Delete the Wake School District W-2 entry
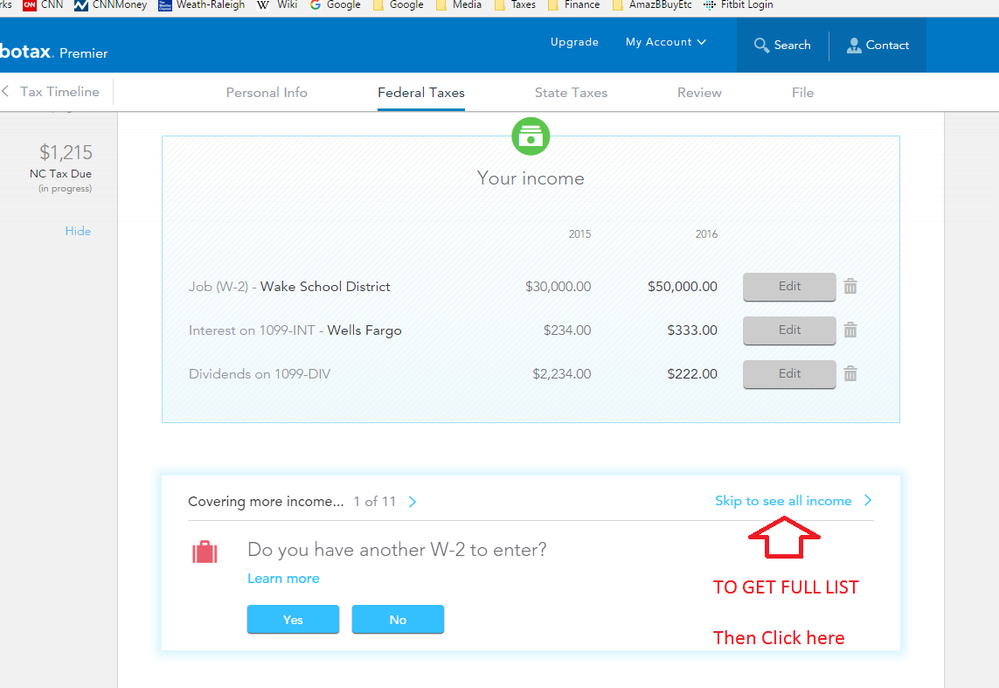The width and height of the screenshot is (999, 688). (850, 286)
